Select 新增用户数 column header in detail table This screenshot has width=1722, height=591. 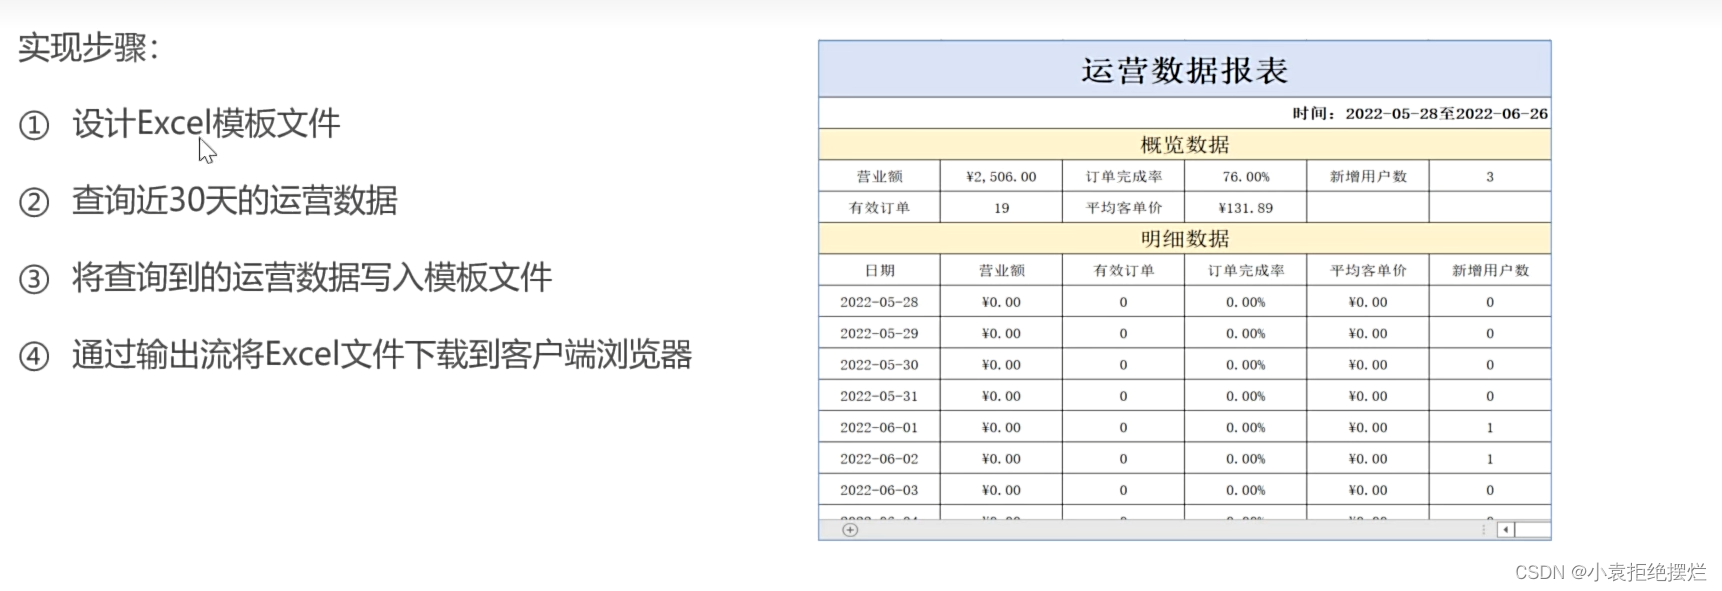click(x=1490, y=270)
